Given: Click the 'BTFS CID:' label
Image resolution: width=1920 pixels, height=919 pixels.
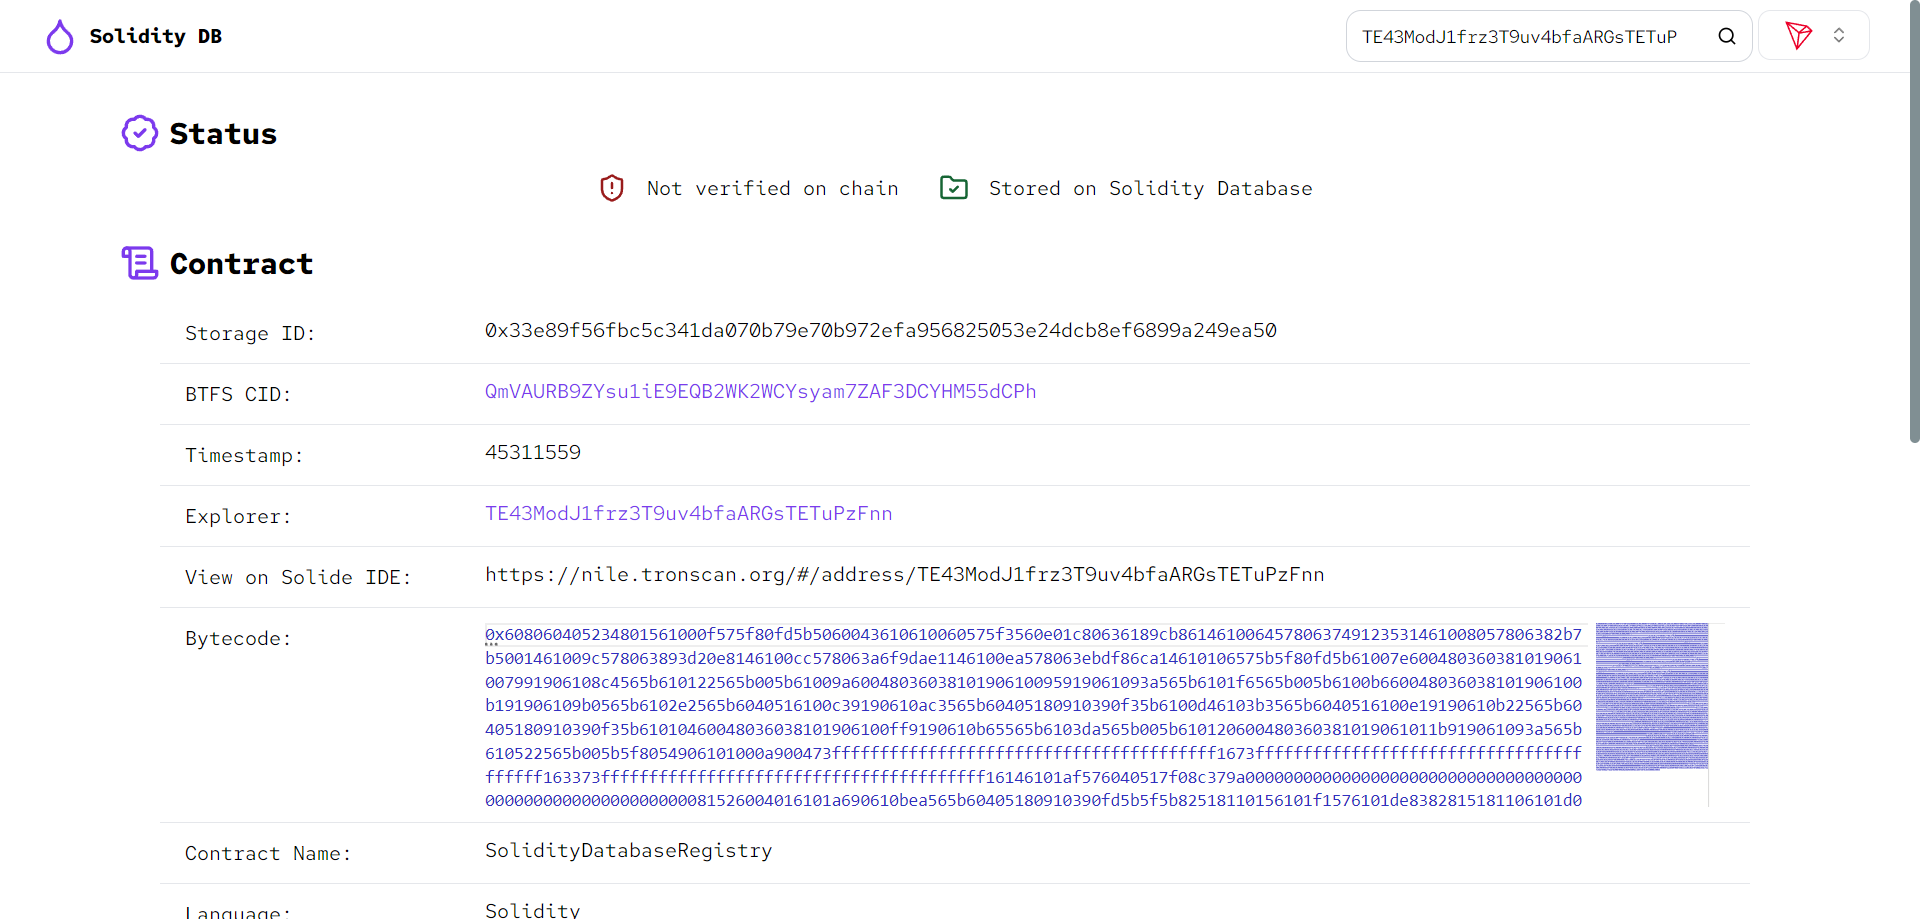Looking at the screenshot, I should 238,395.
